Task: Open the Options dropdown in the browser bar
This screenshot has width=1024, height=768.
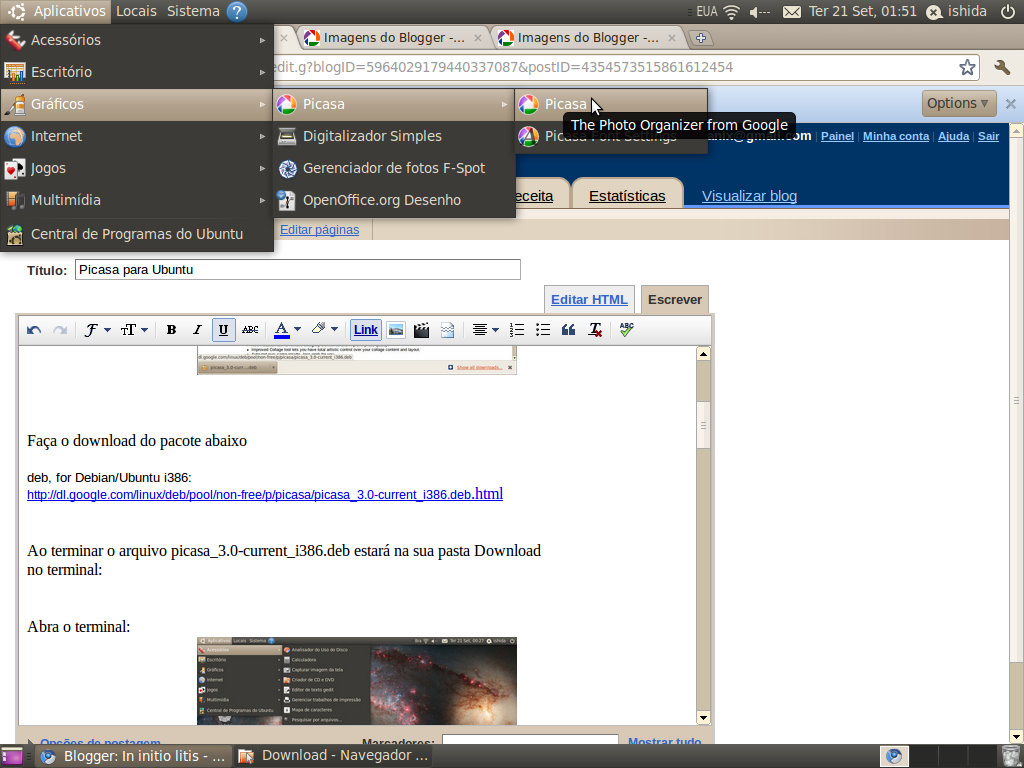Action: 959,103
